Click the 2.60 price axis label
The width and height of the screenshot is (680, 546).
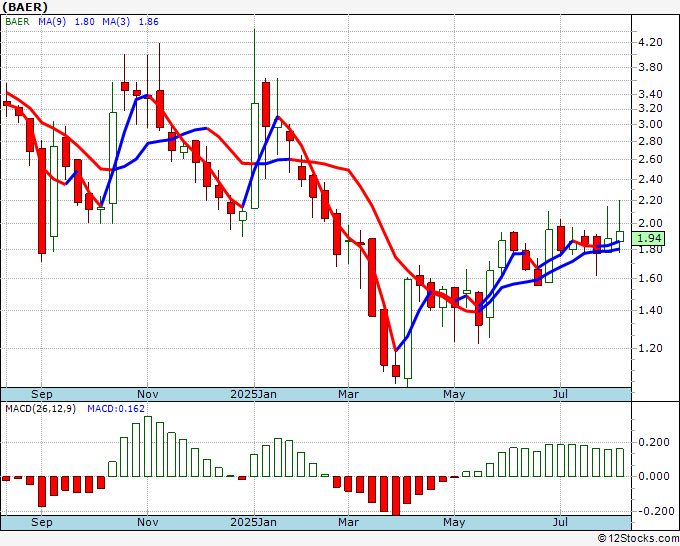click(650, 159)
